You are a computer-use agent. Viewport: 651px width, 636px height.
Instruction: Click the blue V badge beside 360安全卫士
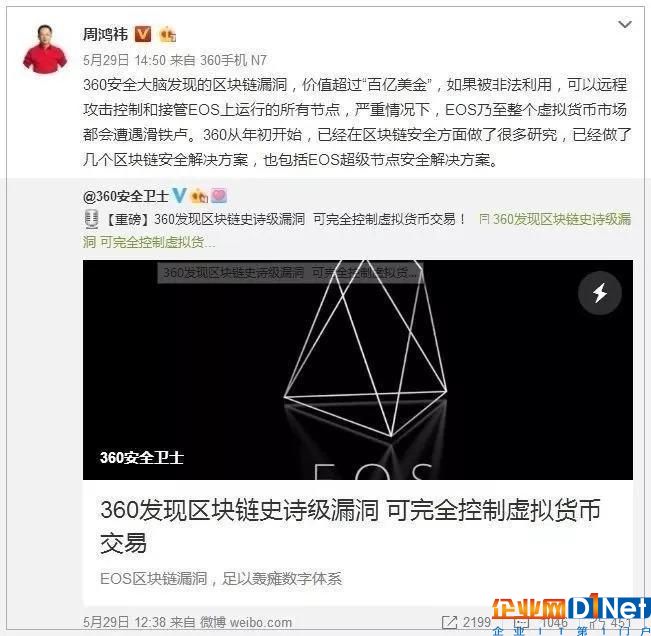click(179, 196)
